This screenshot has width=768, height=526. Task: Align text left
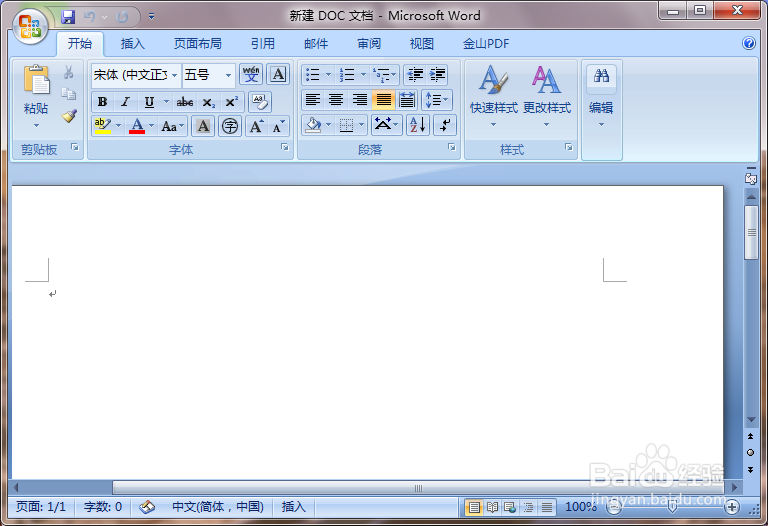tap(312, 100)
